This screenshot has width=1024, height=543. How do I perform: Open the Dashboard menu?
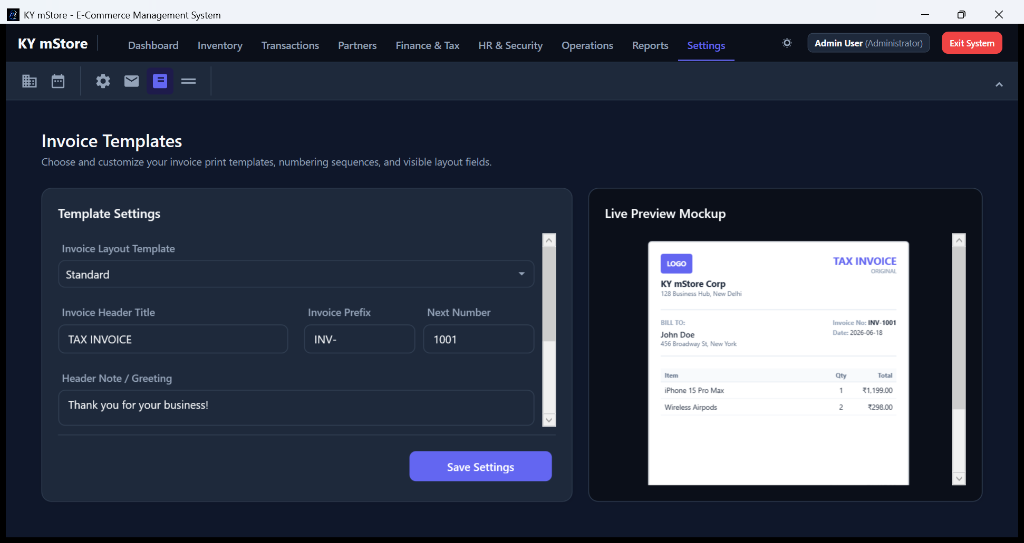coord(153,45)
